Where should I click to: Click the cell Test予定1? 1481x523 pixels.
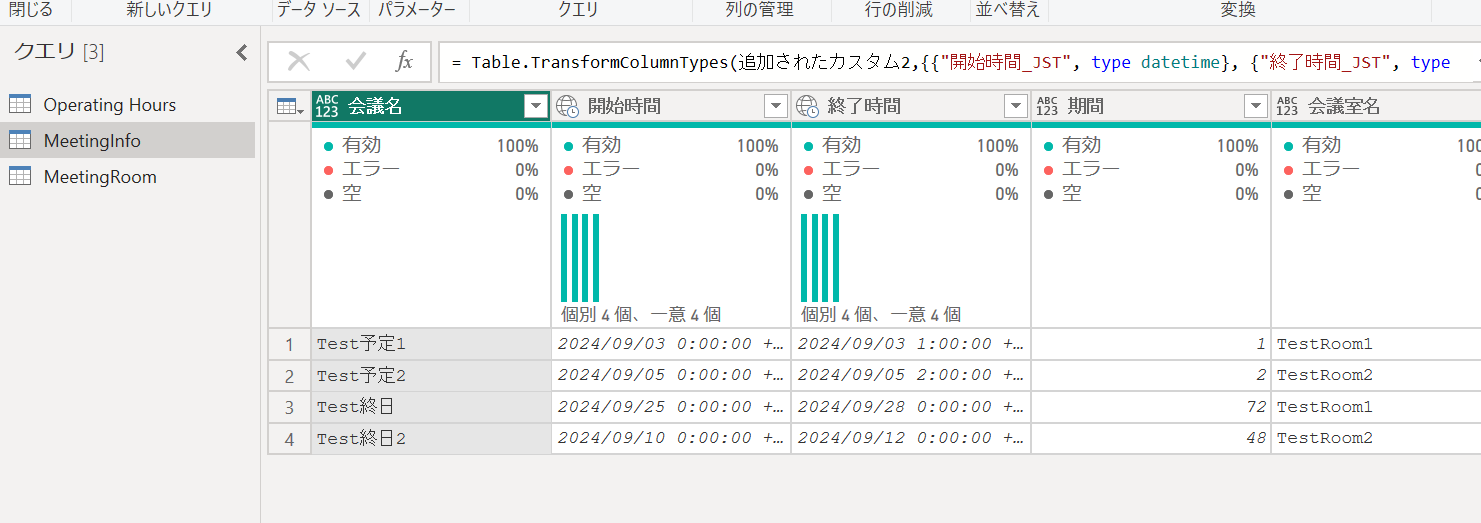[x=431, y=344]
